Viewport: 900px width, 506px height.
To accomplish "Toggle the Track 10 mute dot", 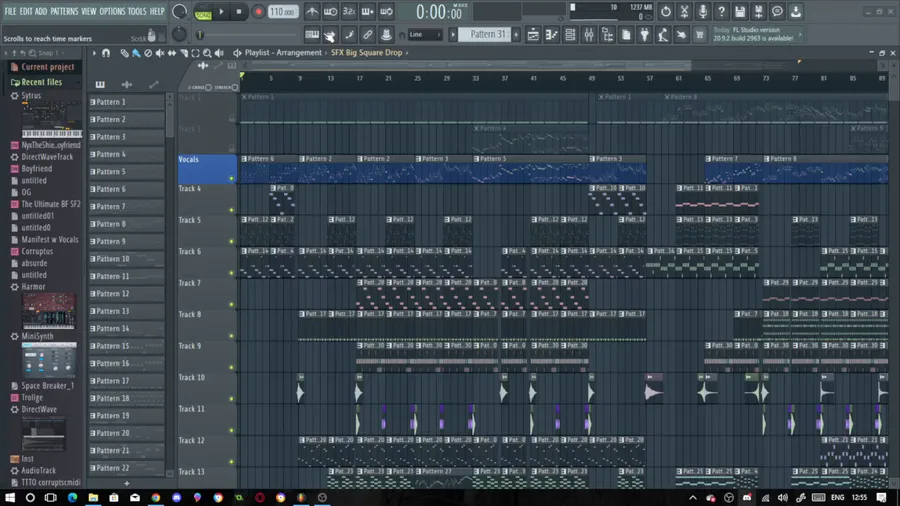I will [232, 399].
